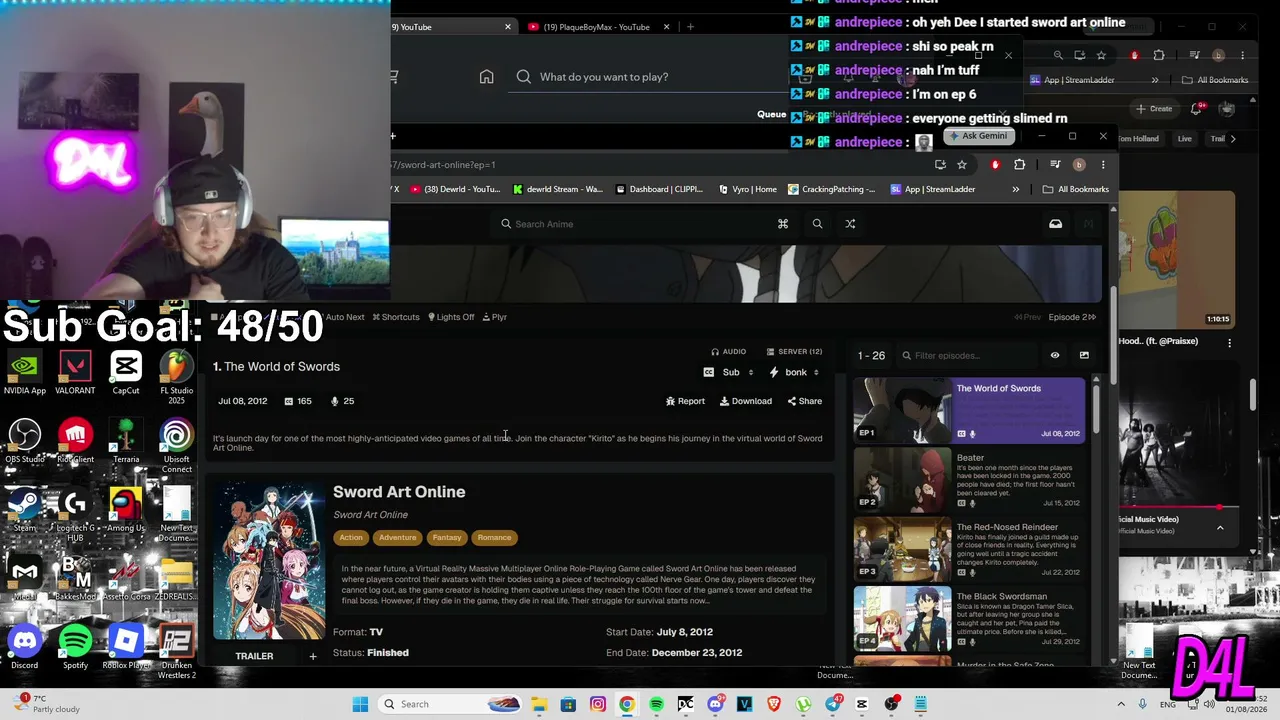Click the install app icon in address bar
Screen dimensions: 1280x720
coord(940,165)
